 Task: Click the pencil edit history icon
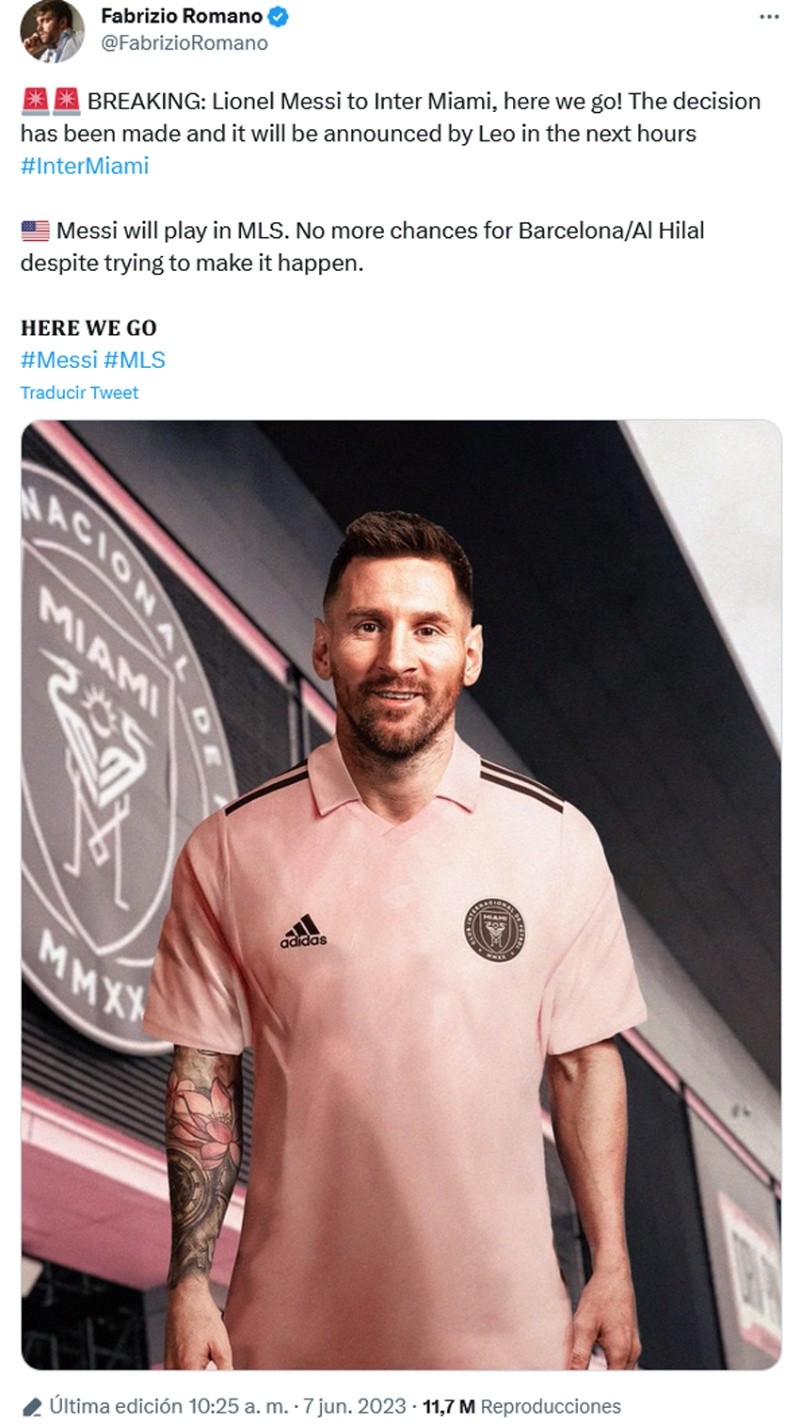[x=31, y=1406]
